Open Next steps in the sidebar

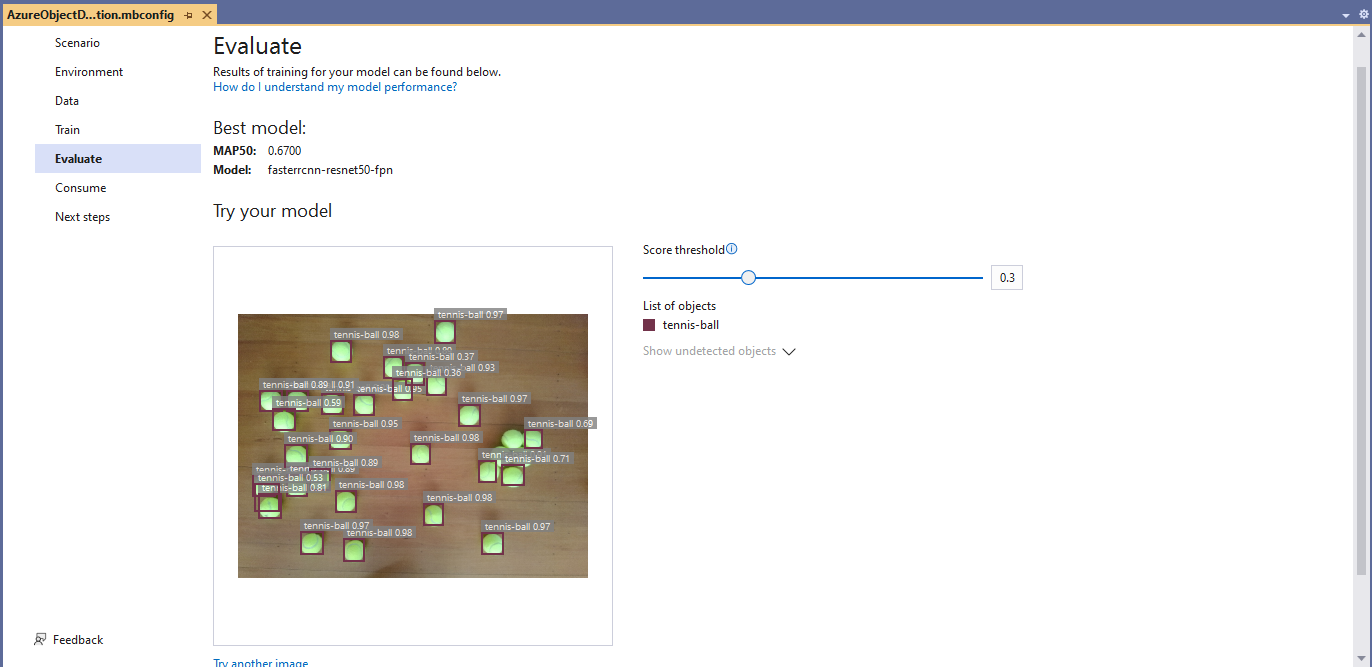coord(82,217)
